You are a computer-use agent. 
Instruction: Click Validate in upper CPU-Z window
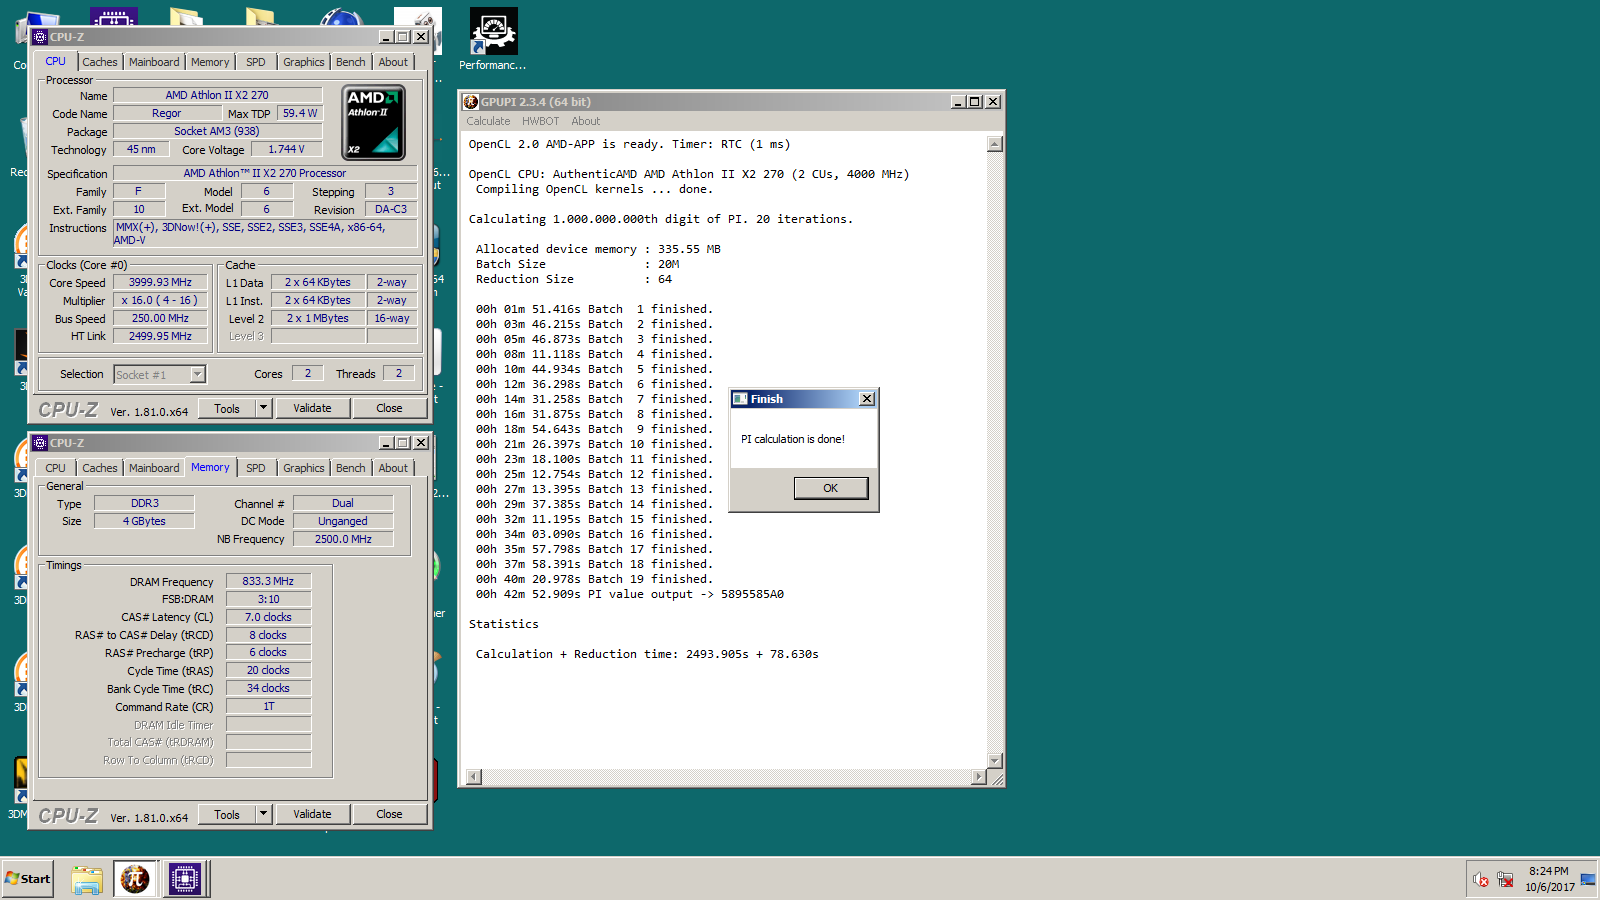pos(312,408)
